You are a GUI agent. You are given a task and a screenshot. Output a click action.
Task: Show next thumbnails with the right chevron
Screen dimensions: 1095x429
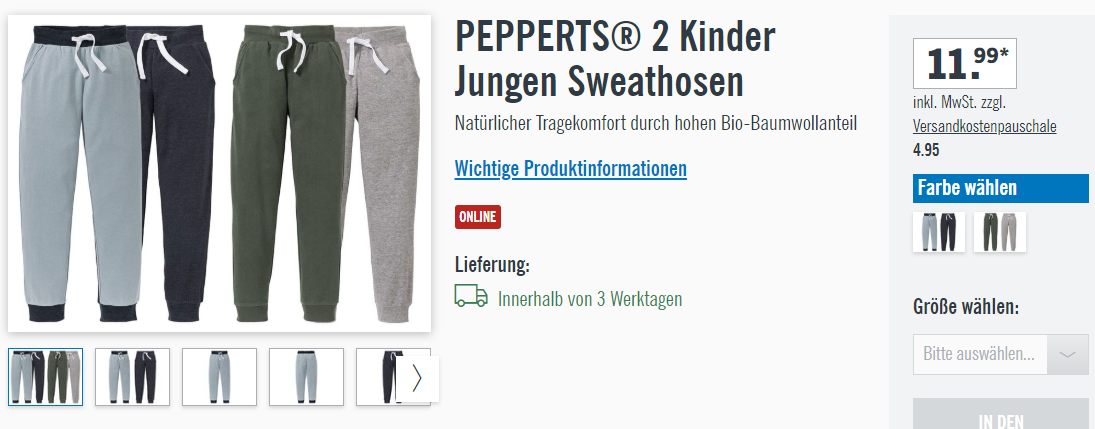pyautogui.click(x=417, y=378)
